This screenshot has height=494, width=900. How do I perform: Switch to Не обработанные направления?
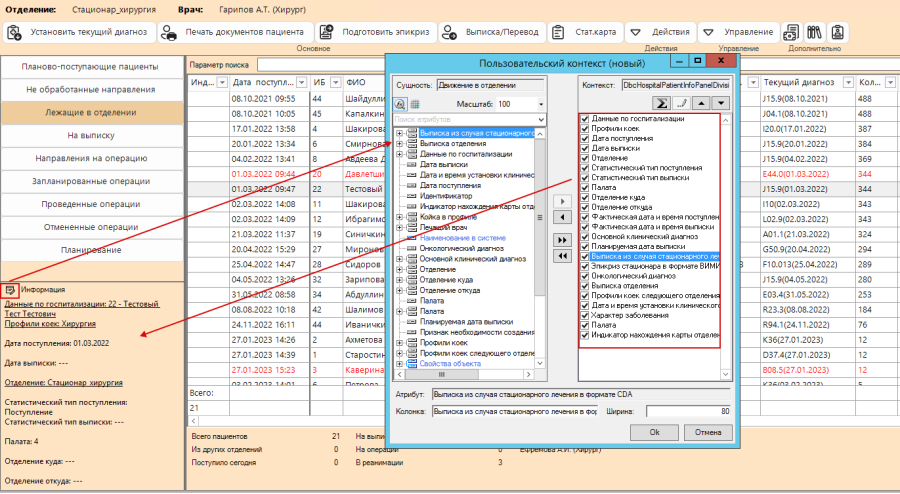coord(90,90)
